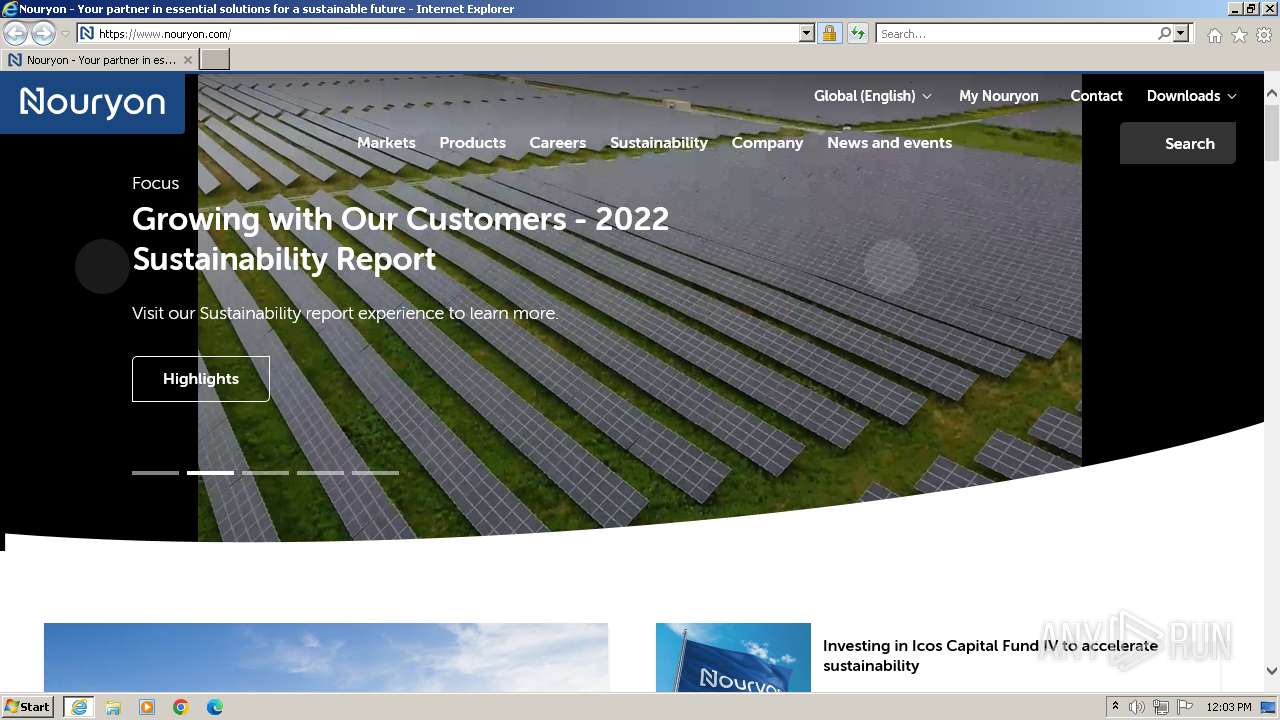Select the fourth carousel indicator bar
This screenshot has height=720, width=1280.
click(320, 473)
